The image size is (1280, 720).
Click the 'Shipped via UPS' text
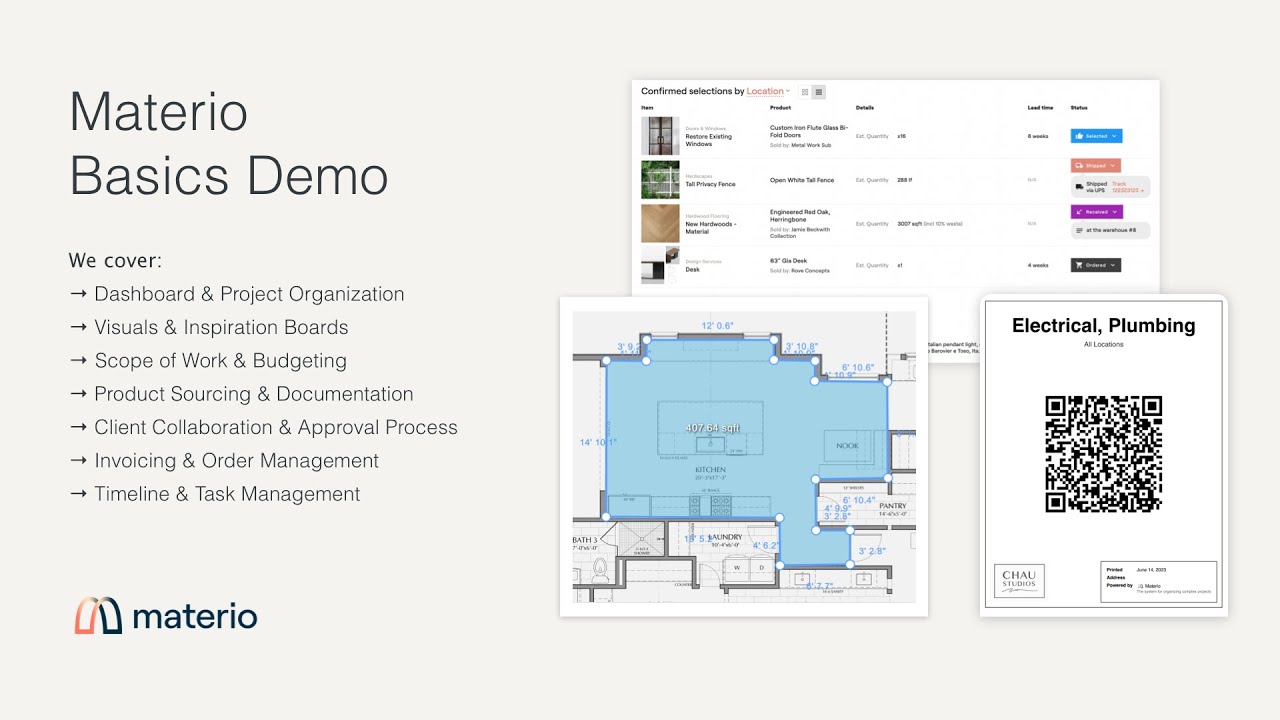(x=1096, y=187)
